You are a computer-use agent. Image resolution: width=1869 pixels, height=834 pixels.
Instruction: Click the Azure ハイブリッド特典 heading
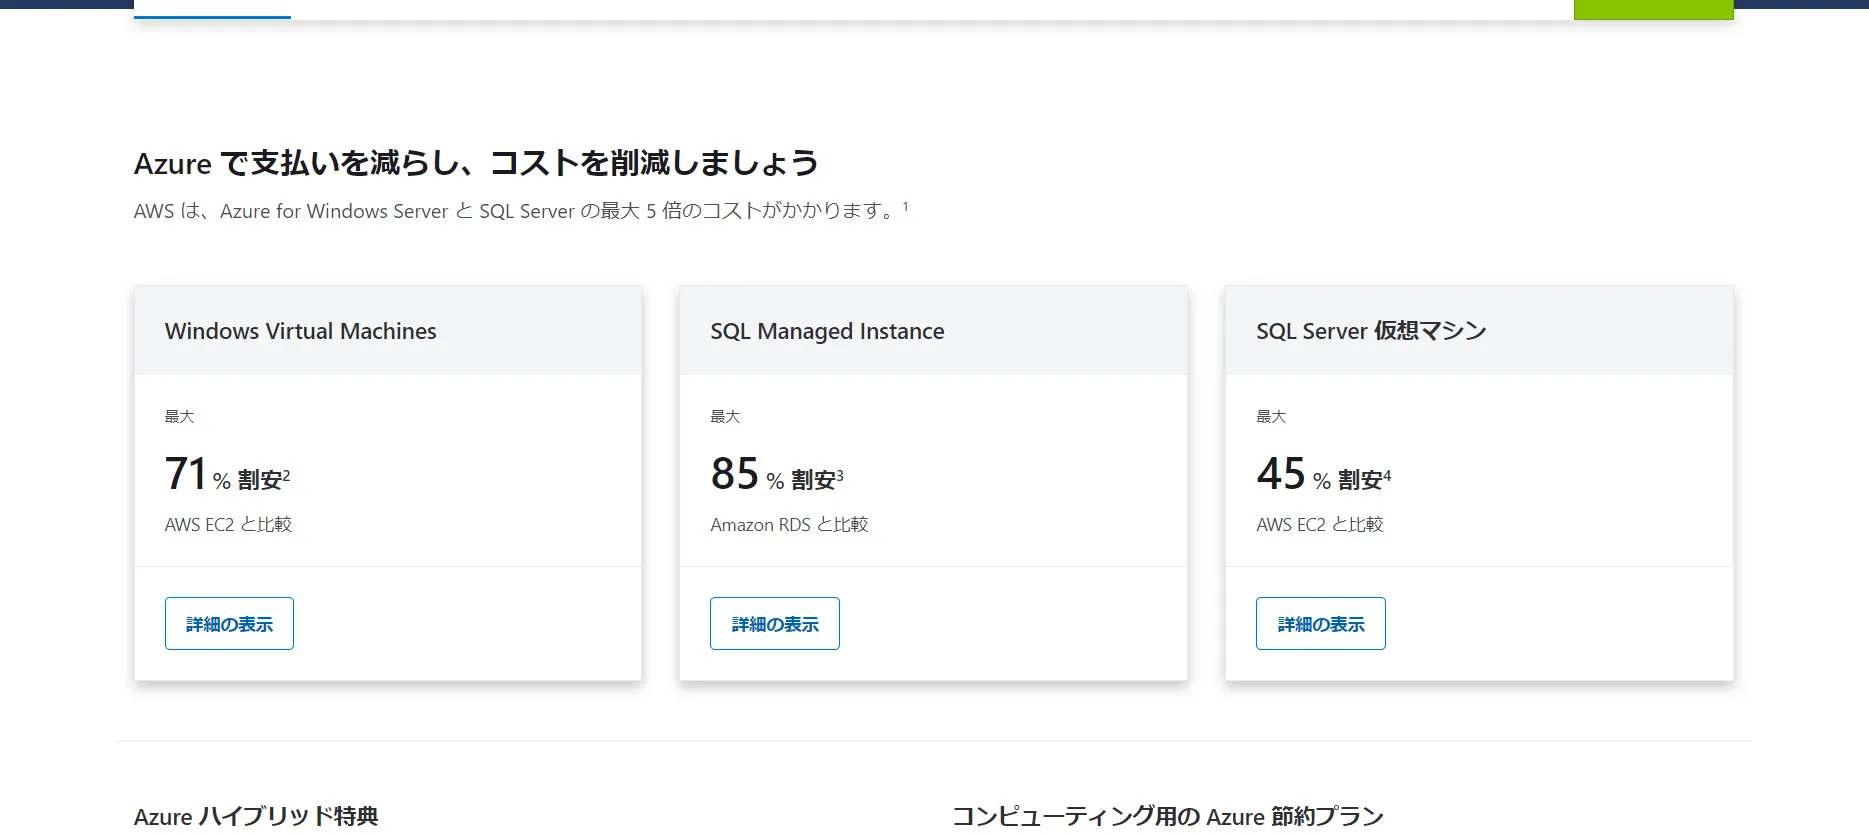point(256,816)
